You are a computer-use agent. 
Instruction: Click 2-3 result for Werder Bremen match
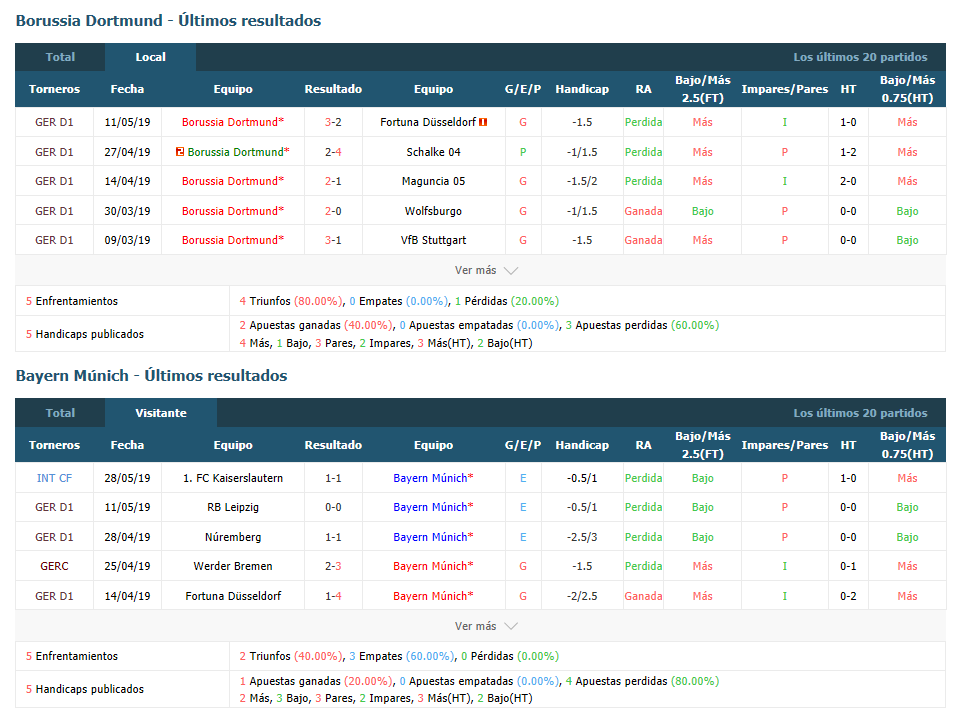pyautogui.click(x=333, y=567)
